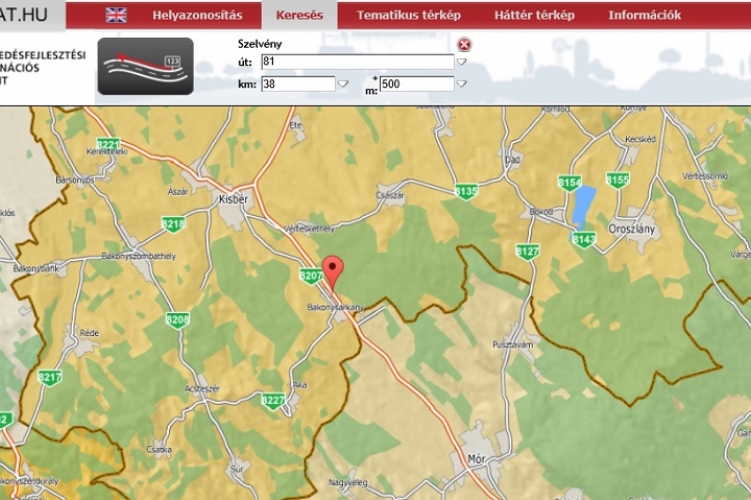751x500 pixels.
Task: Click the 8208 road shield
Action: (178, 321)
